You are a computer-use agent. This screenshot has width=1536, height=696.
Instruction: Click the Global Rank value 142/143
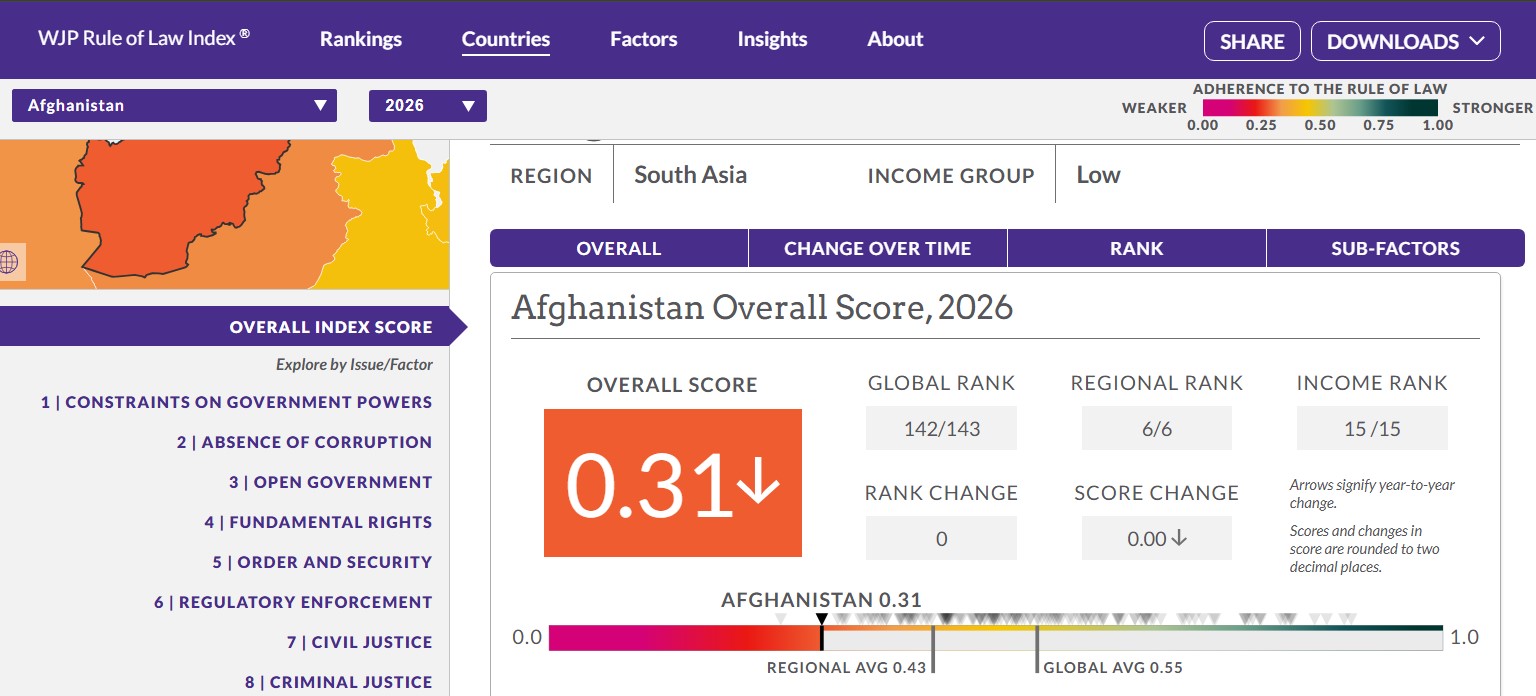click(941, 429)
